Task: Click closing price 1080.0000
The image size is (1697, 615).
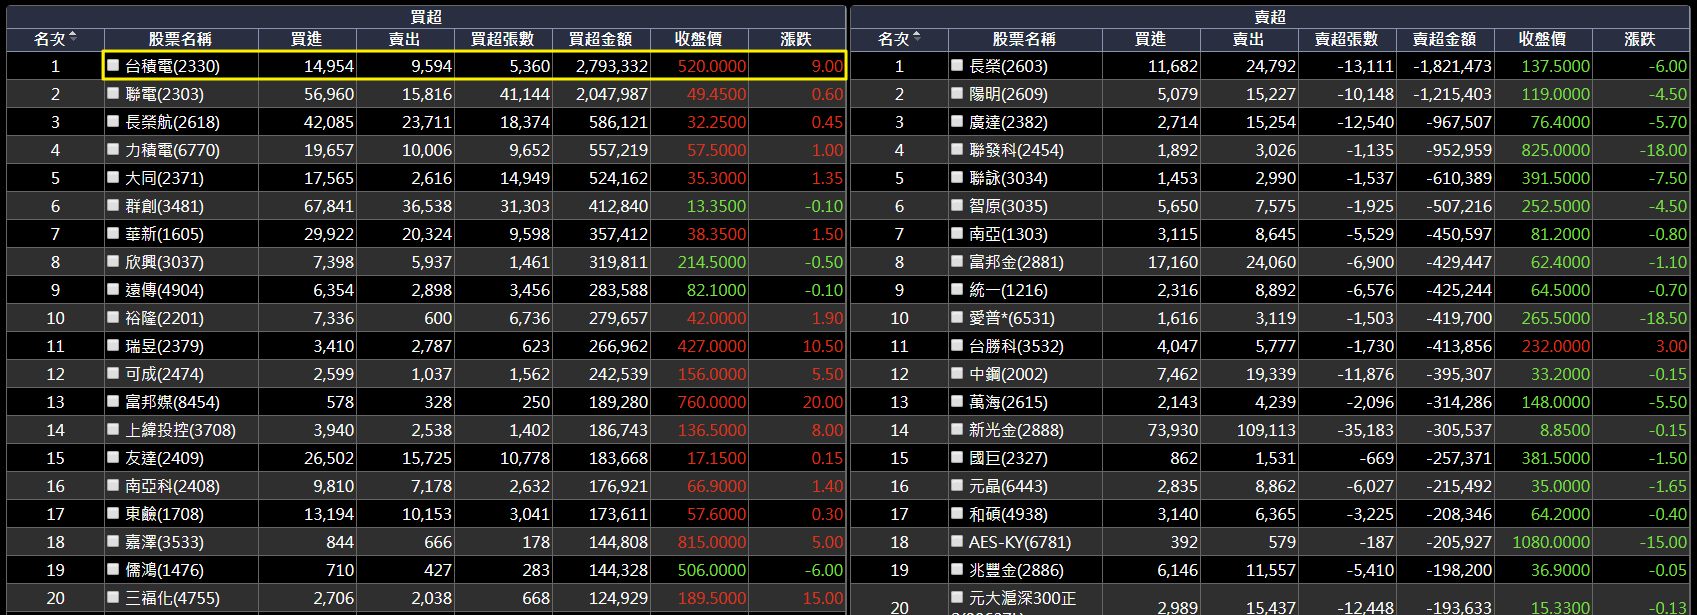Action: (x=1551, y=542)
